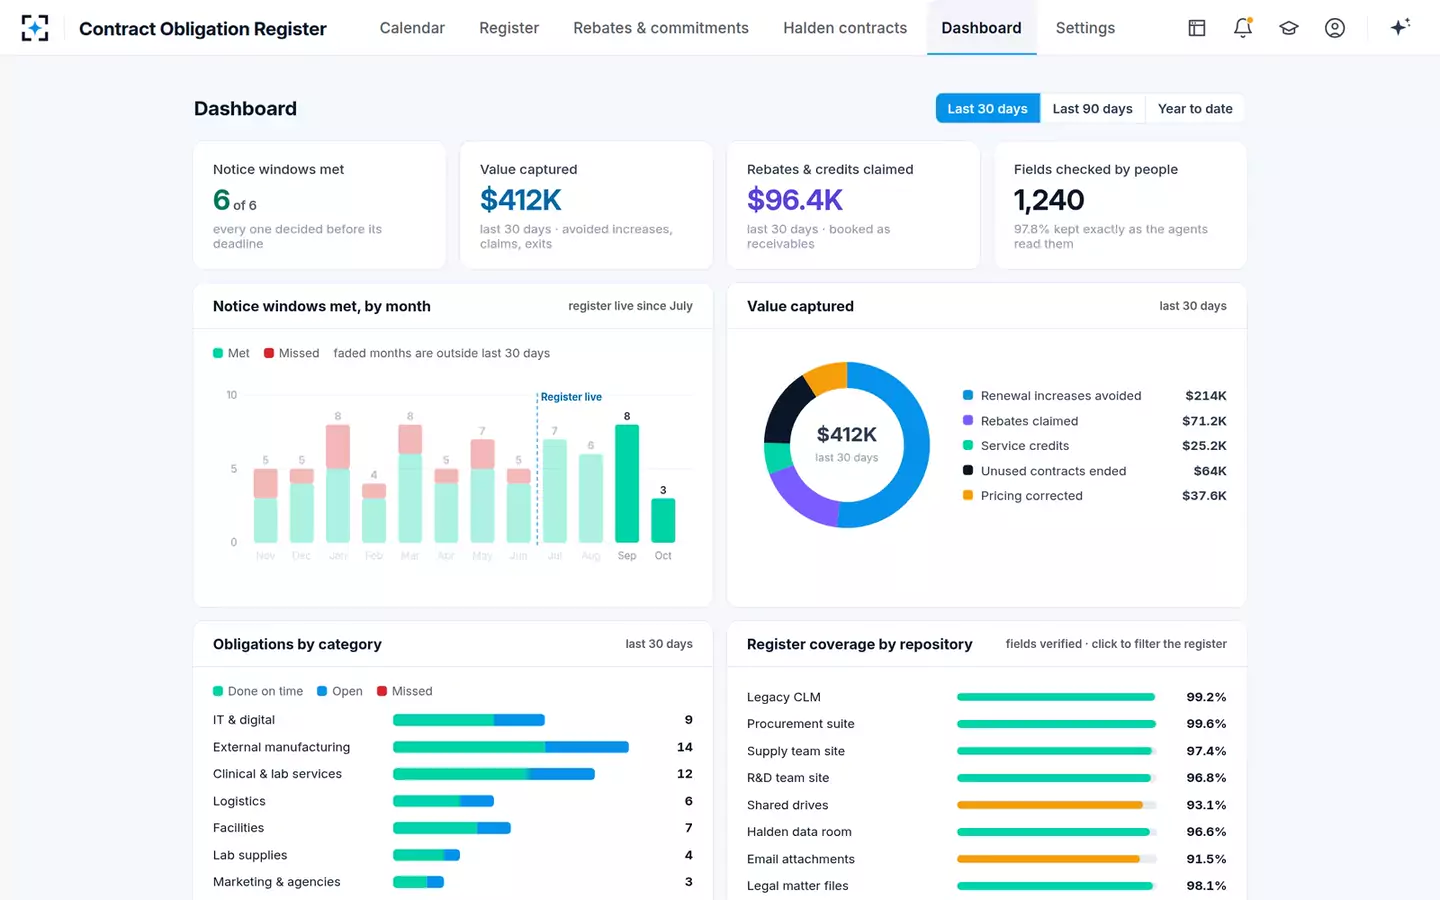1440x900 pixels.
Task: Open the layout panel icon in header
Action: click(x=1197, y=28)
